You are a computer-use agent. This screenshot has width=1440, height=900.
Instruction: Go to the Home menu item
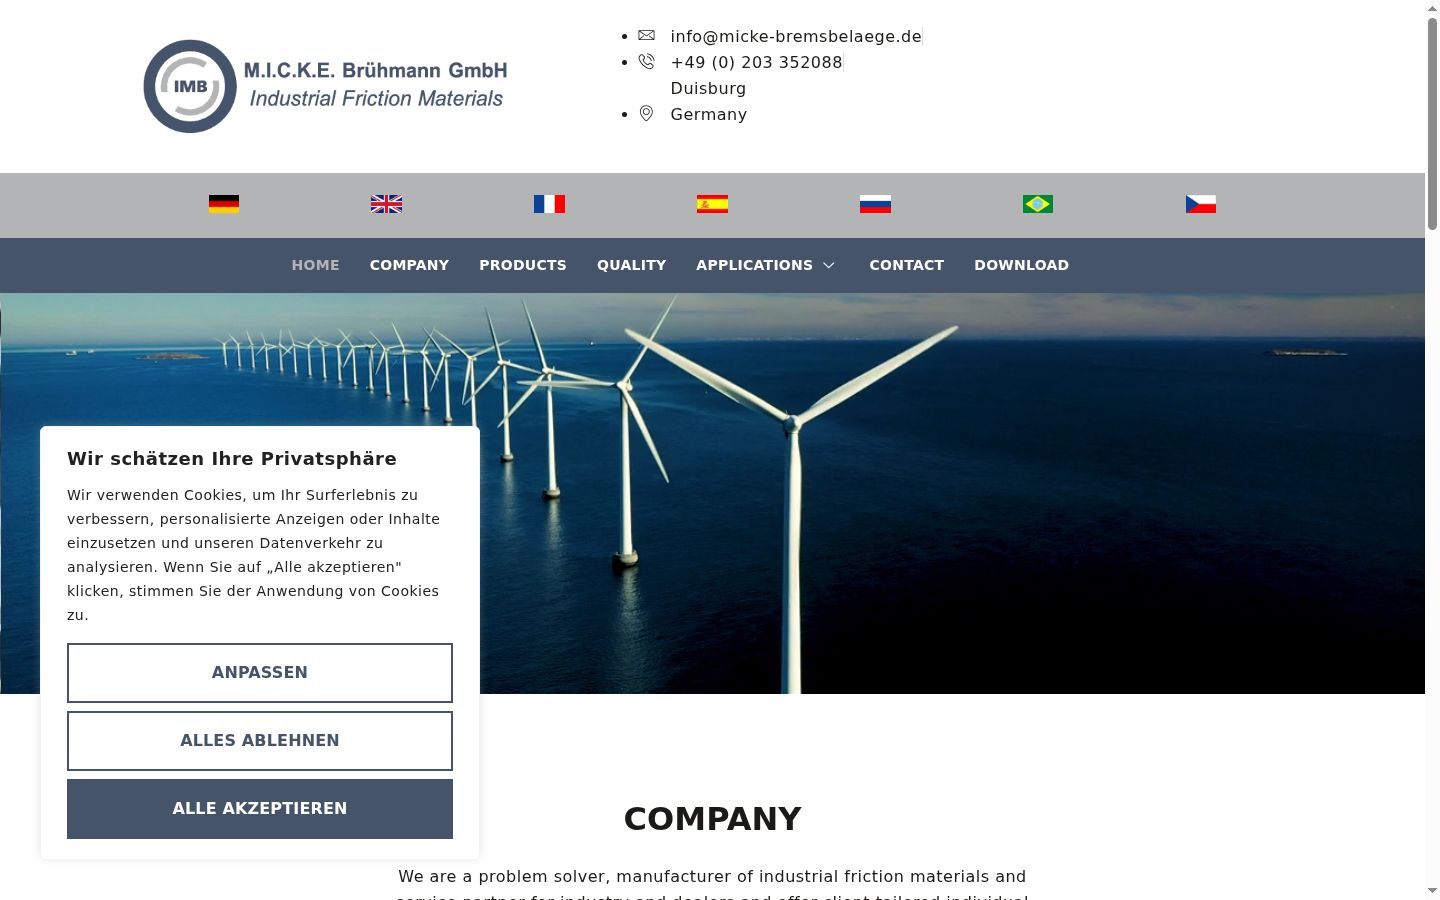click(x=315, y=265)
